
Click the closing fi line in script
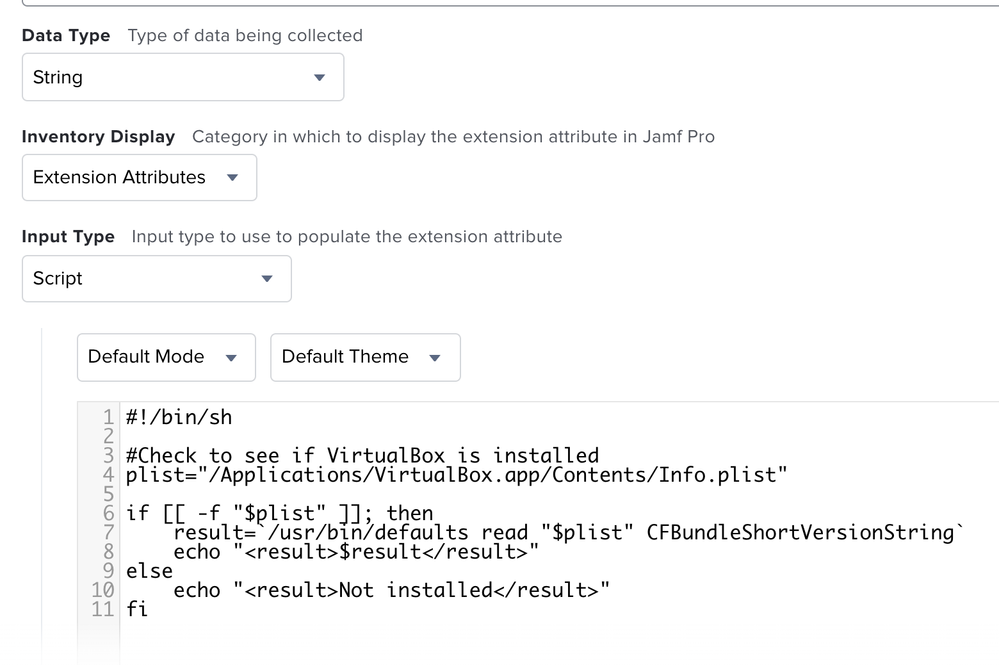pyautogui.click(x=136, y=609)
